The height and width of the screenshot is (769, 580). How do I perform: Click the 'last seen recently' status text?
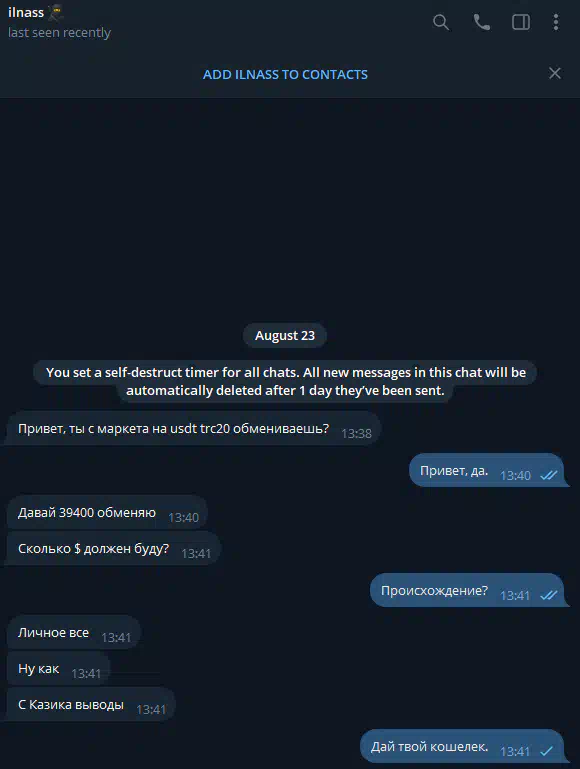(x=59, y=32)
